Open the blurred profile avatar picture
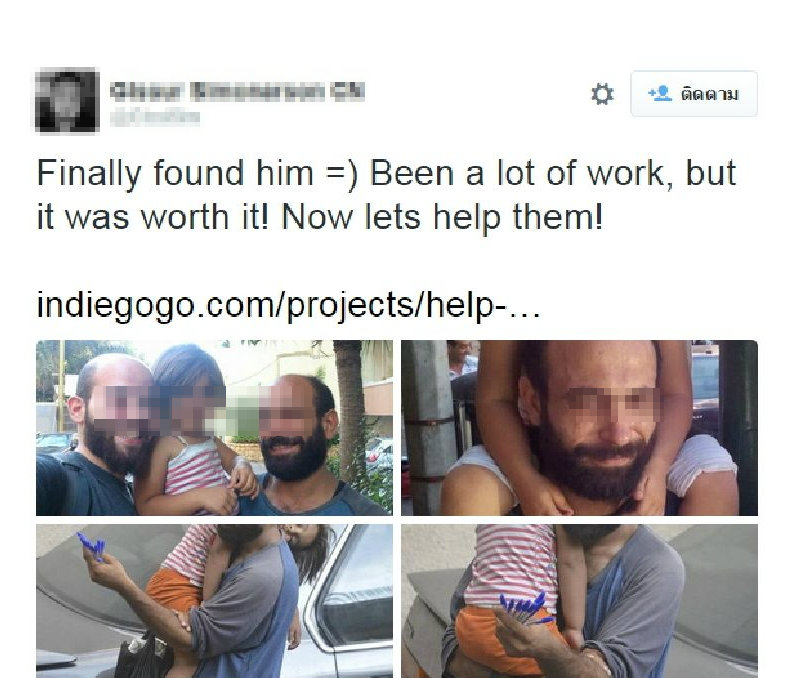Image resolution: width=800 pixels, height=678 pixels. (x=67, y=100)
